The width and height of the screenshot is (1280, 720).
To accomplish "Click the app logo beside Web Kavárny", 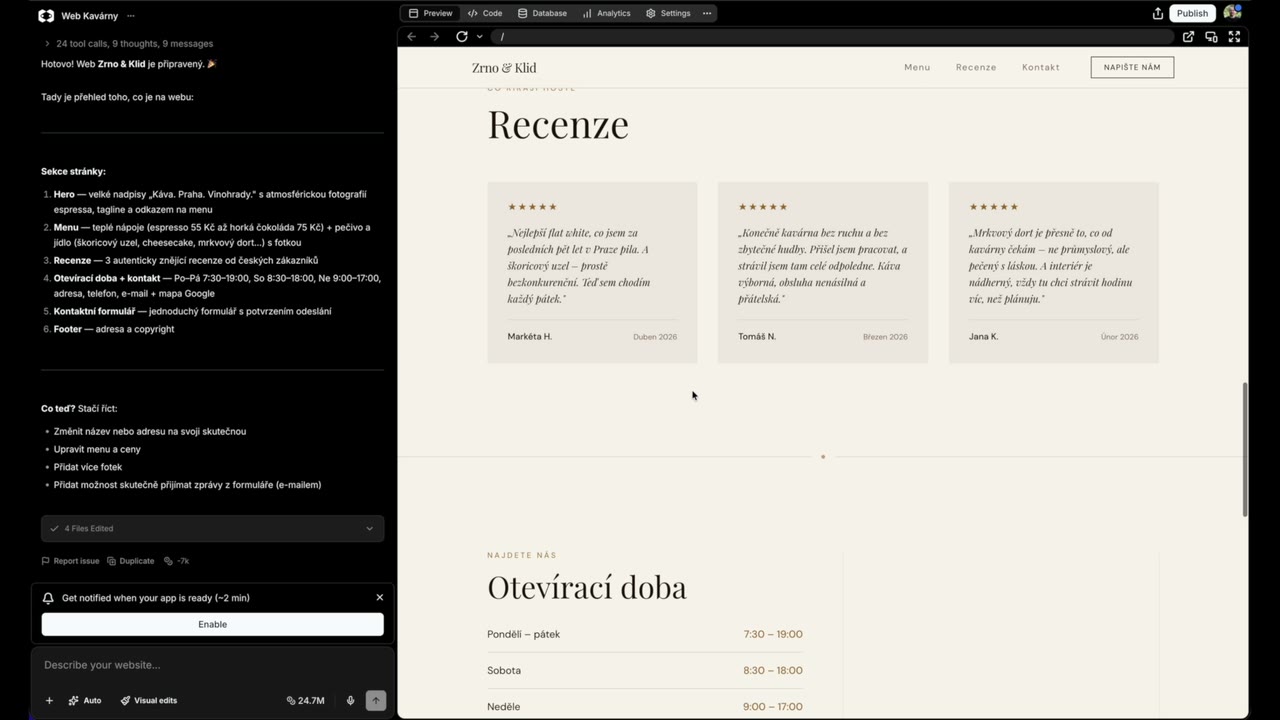I will (x=46, y=16).
